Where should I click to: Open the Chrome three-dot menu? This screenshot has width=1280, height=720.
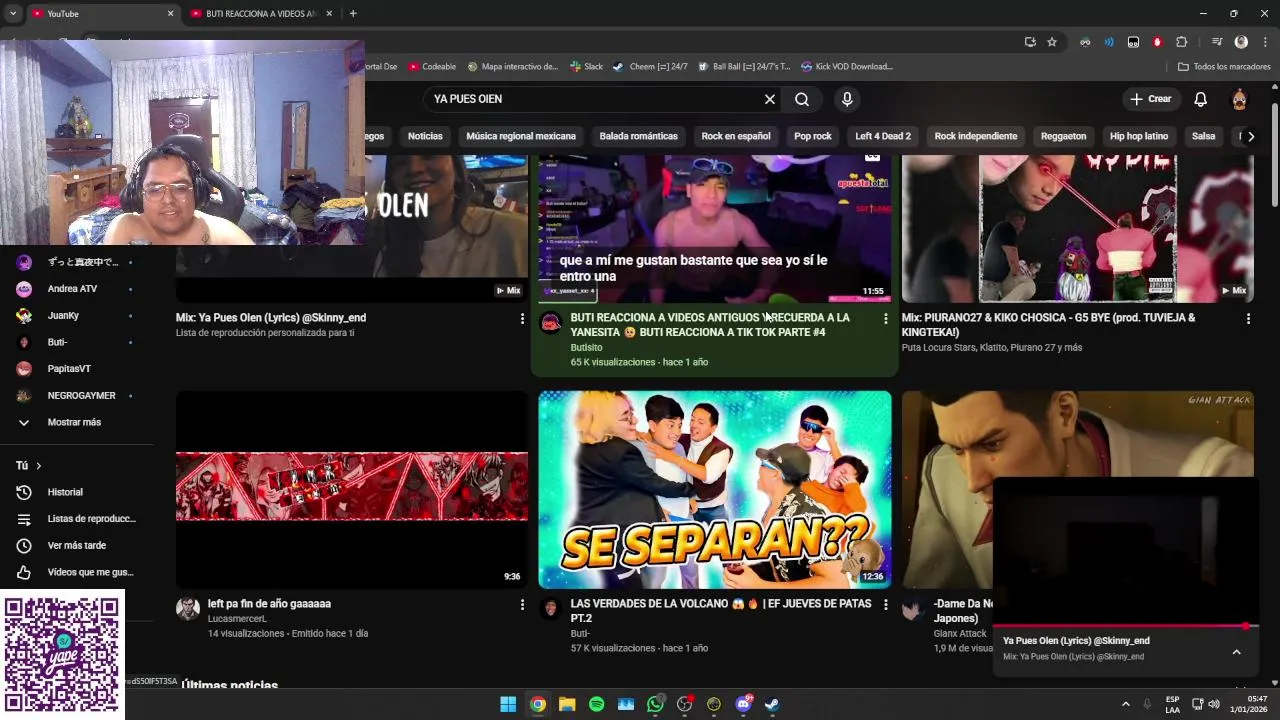(1264, 42)
